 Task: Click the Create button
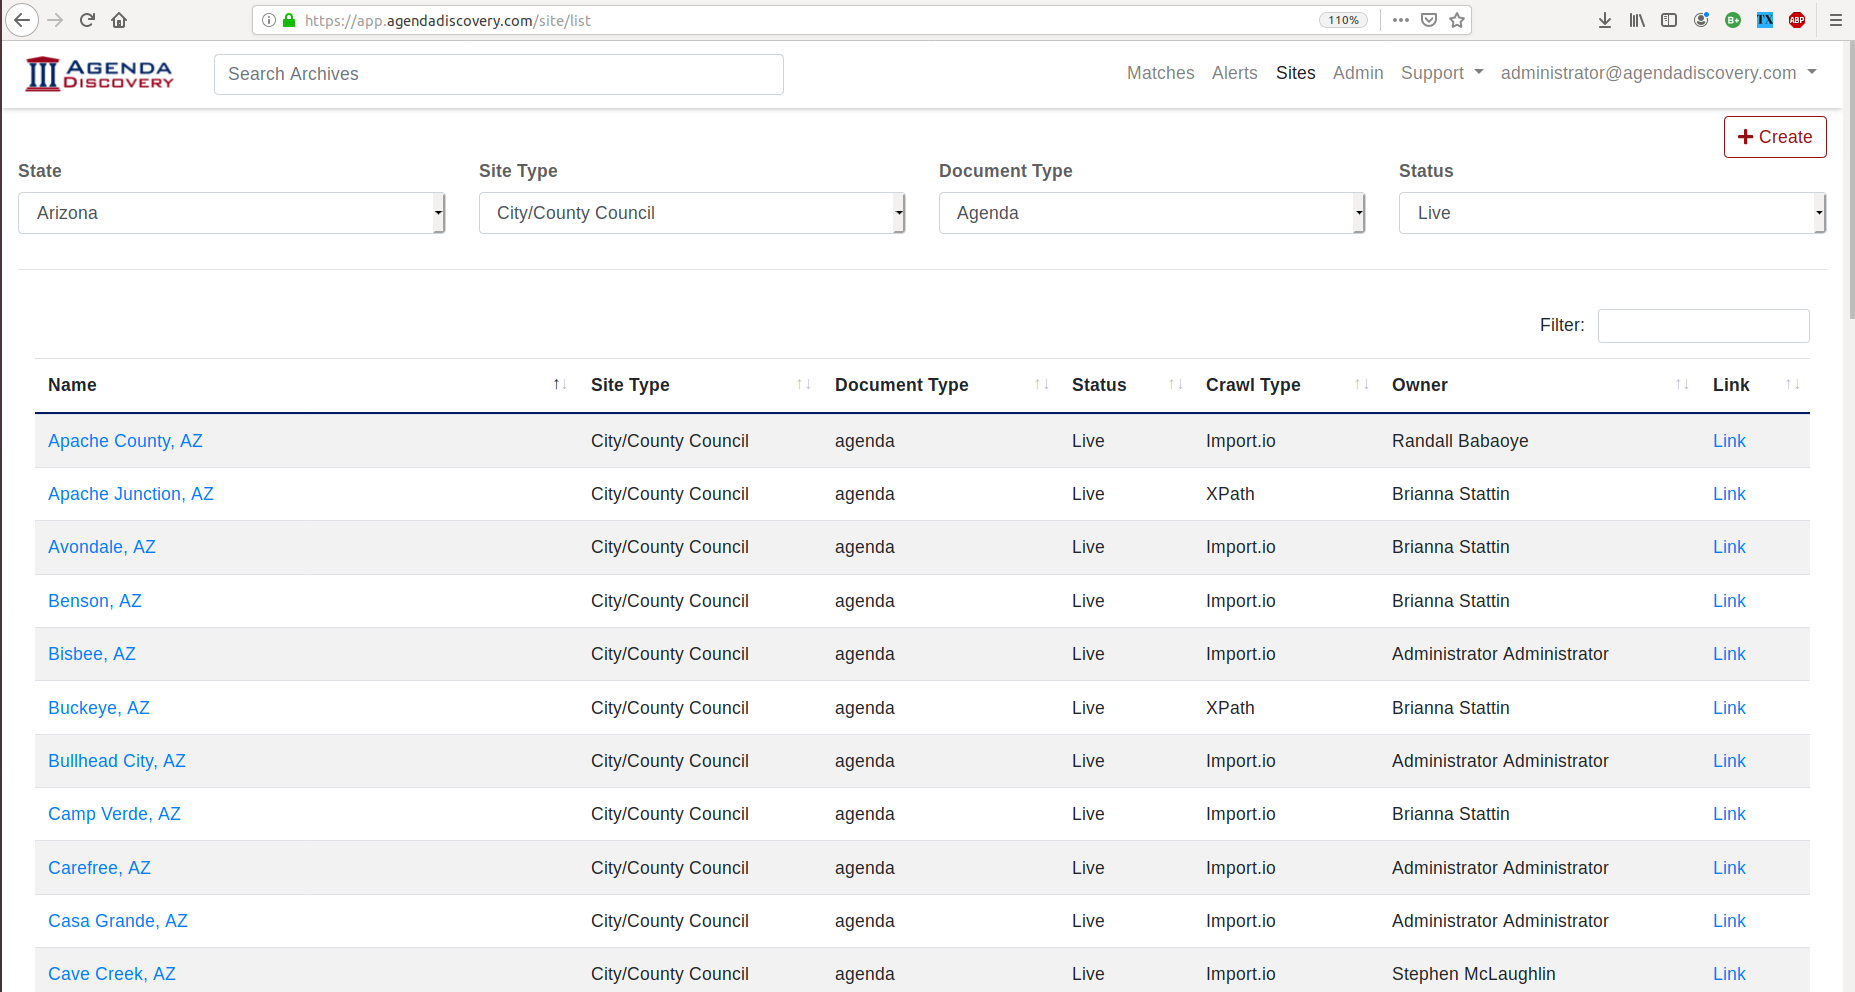[1775, 137]
